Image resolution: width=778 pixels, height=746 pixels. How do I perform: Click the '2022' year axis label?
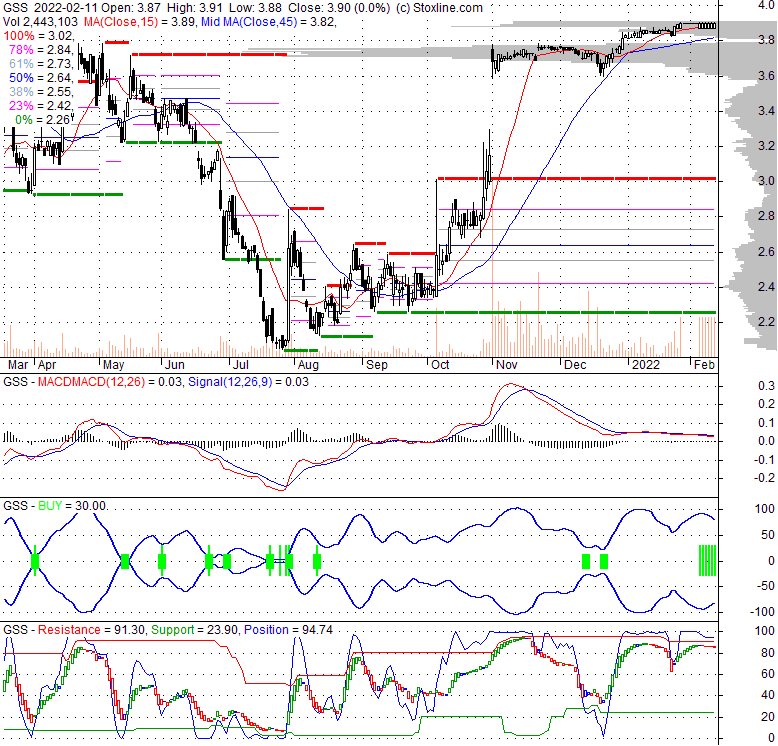pyautogui.click(x=646, y=365)
